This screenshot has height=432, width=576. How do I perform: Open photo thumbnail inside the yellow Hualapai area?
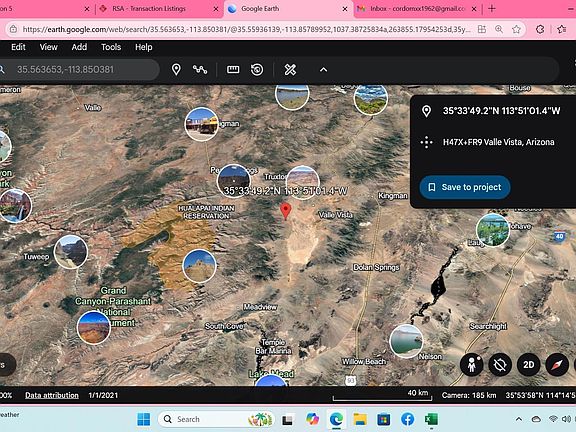pos(199,266)
